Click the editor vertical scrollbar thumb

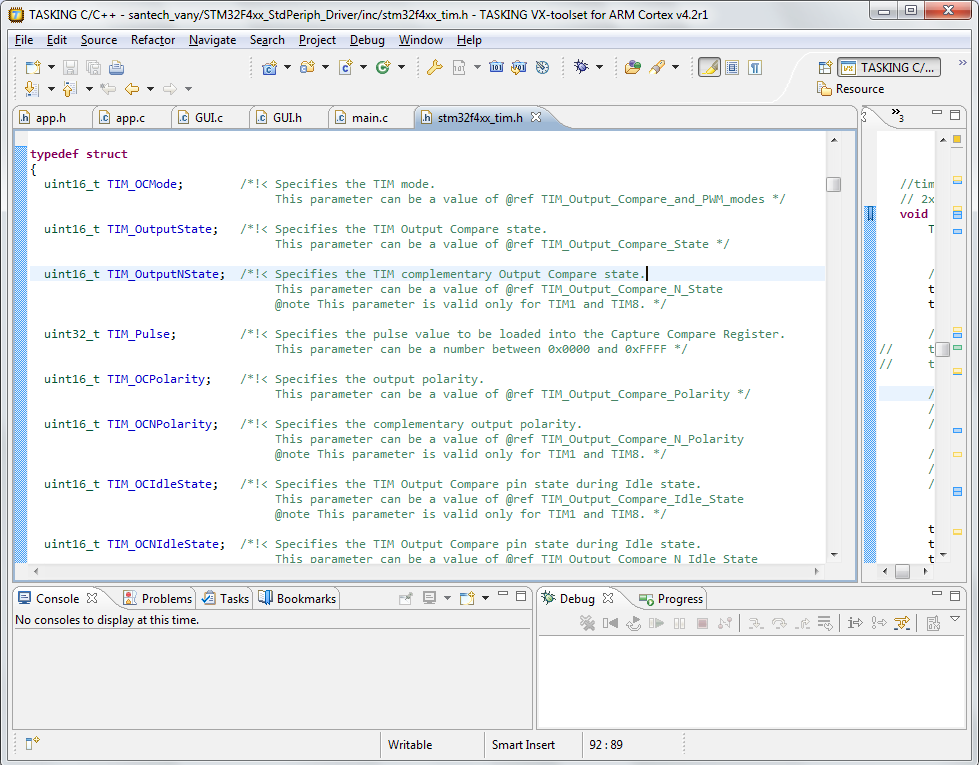pyautogui.click(x=834, y=184)
